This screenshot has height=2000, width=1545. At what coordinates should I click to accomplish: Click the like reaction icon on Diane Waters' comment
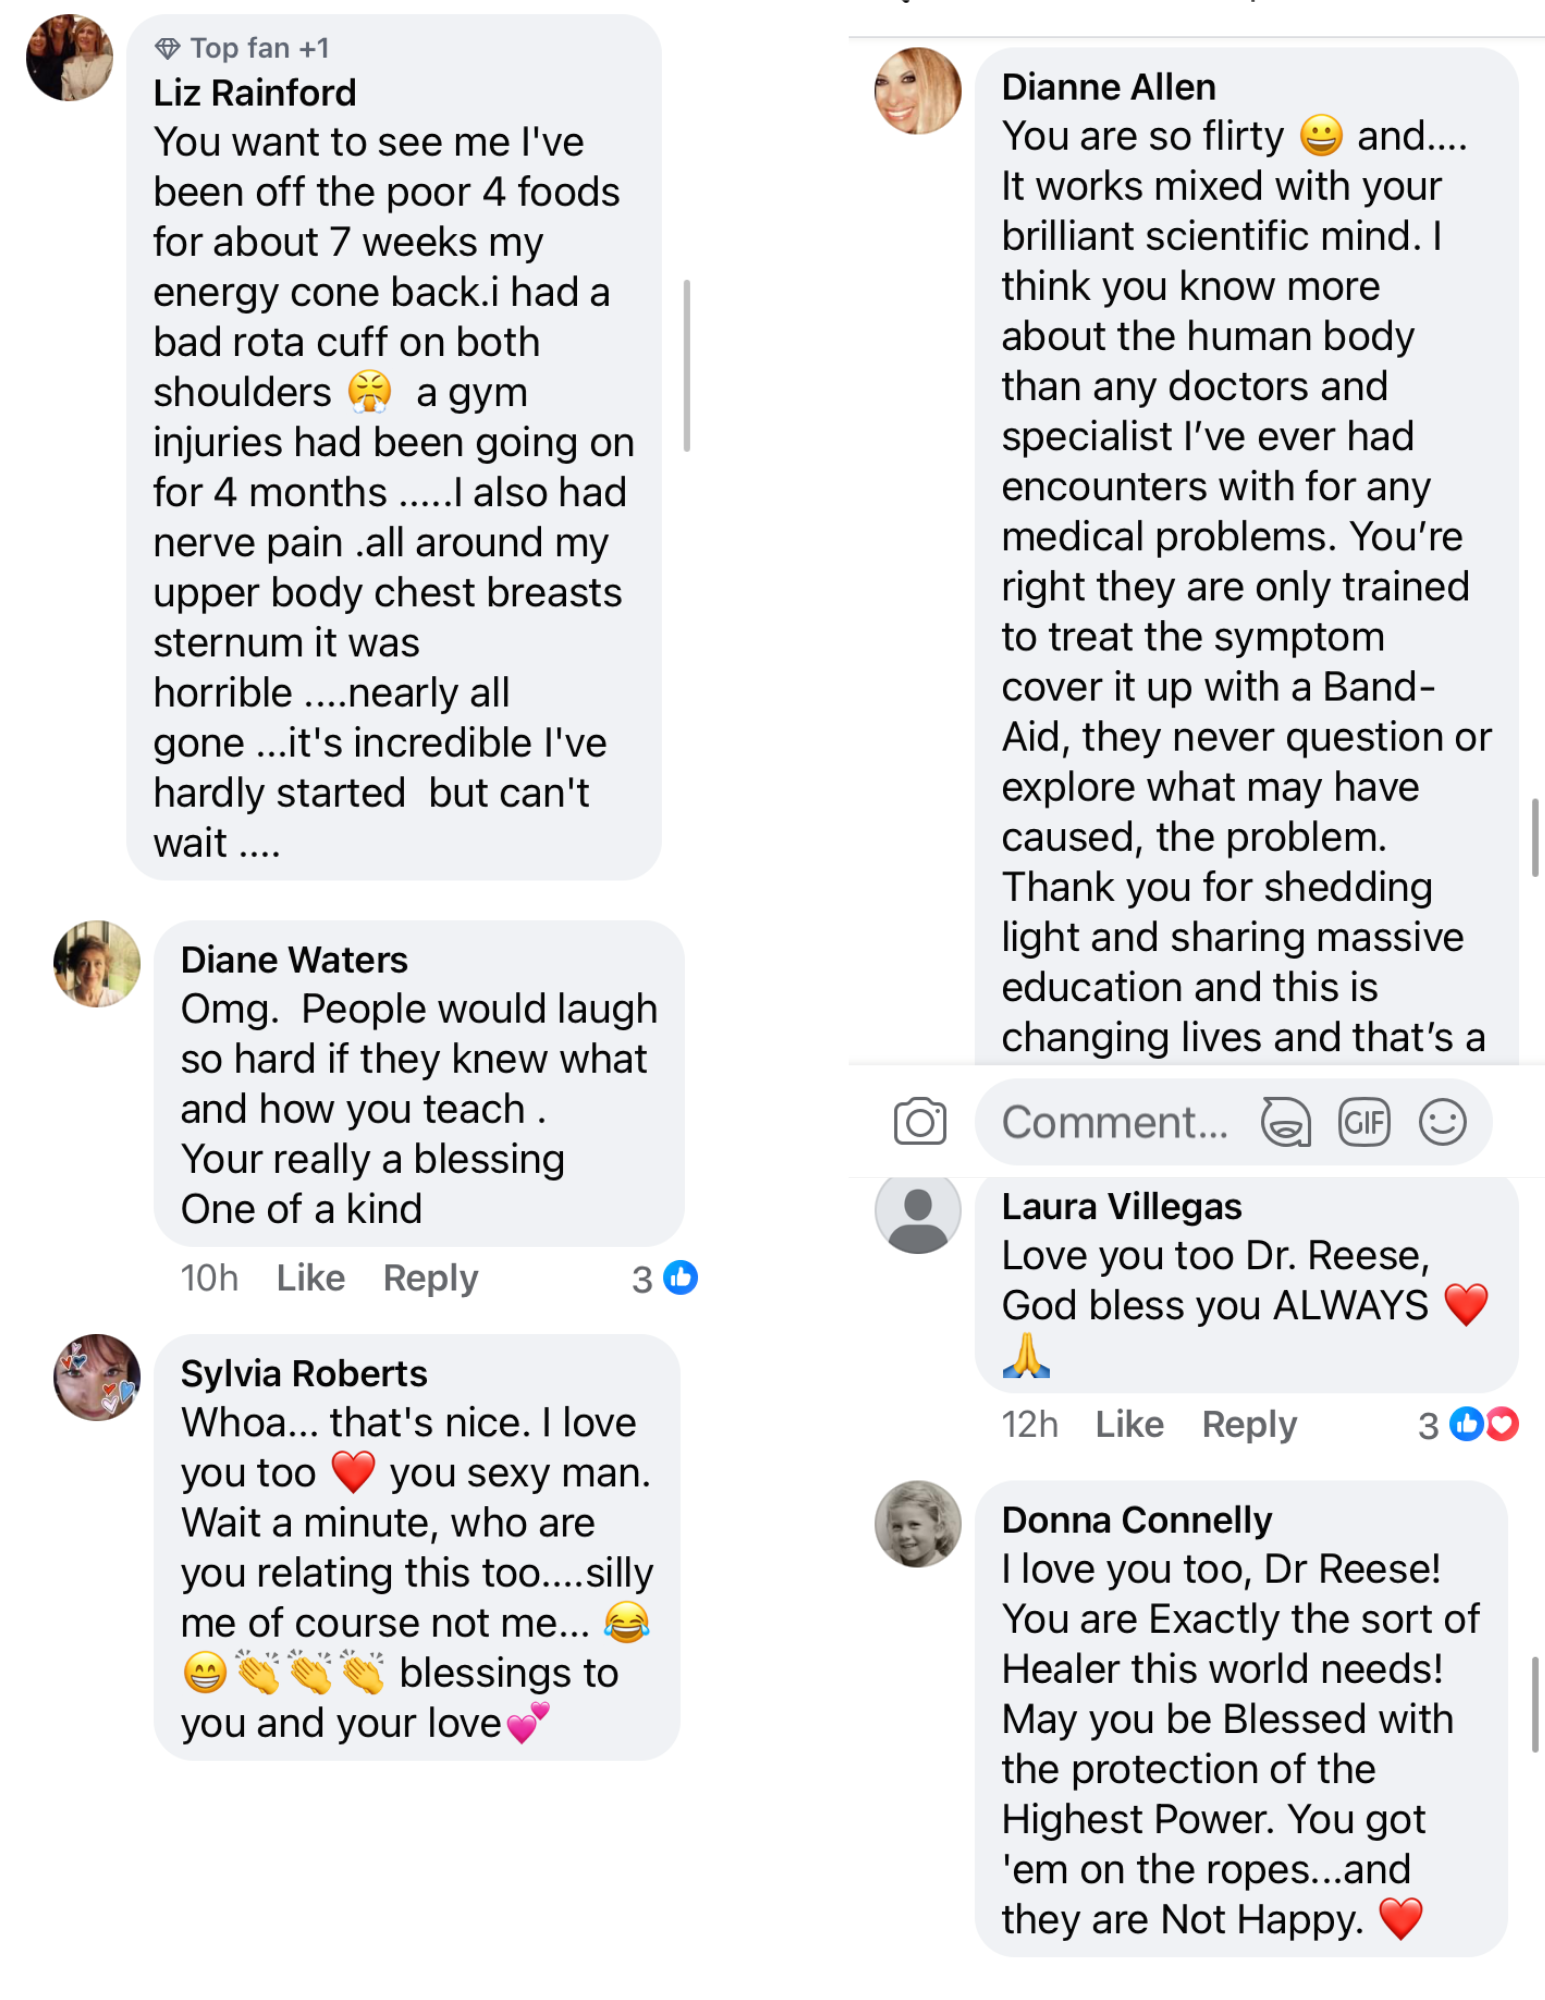681,1278
